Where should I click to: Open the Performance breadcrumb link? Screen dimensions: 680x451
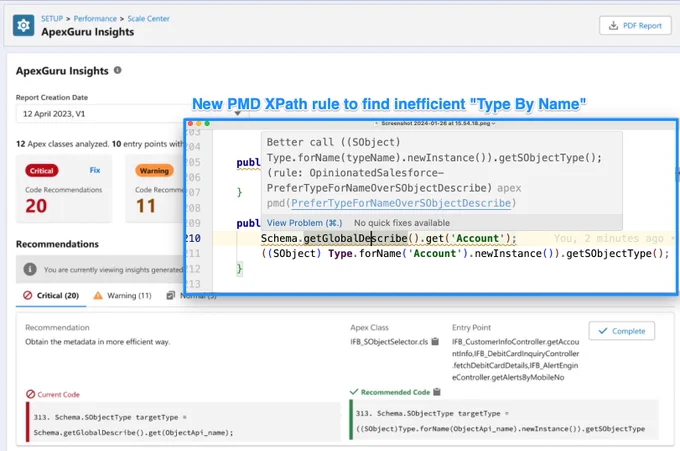coord(95,19)
